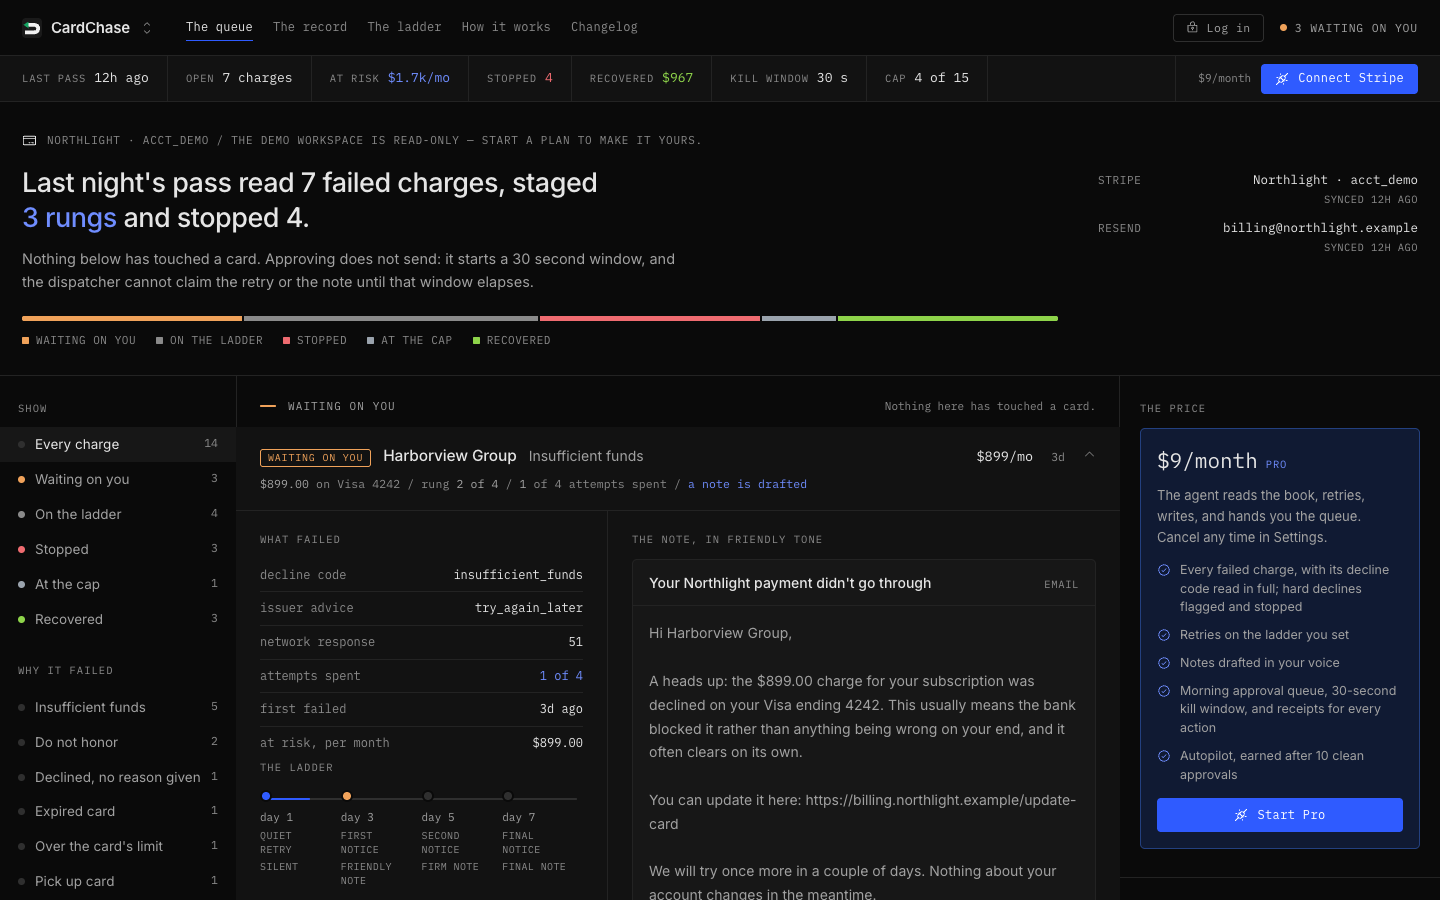
Task: Filter by Declined, no reason given
Action: point(118,777)
